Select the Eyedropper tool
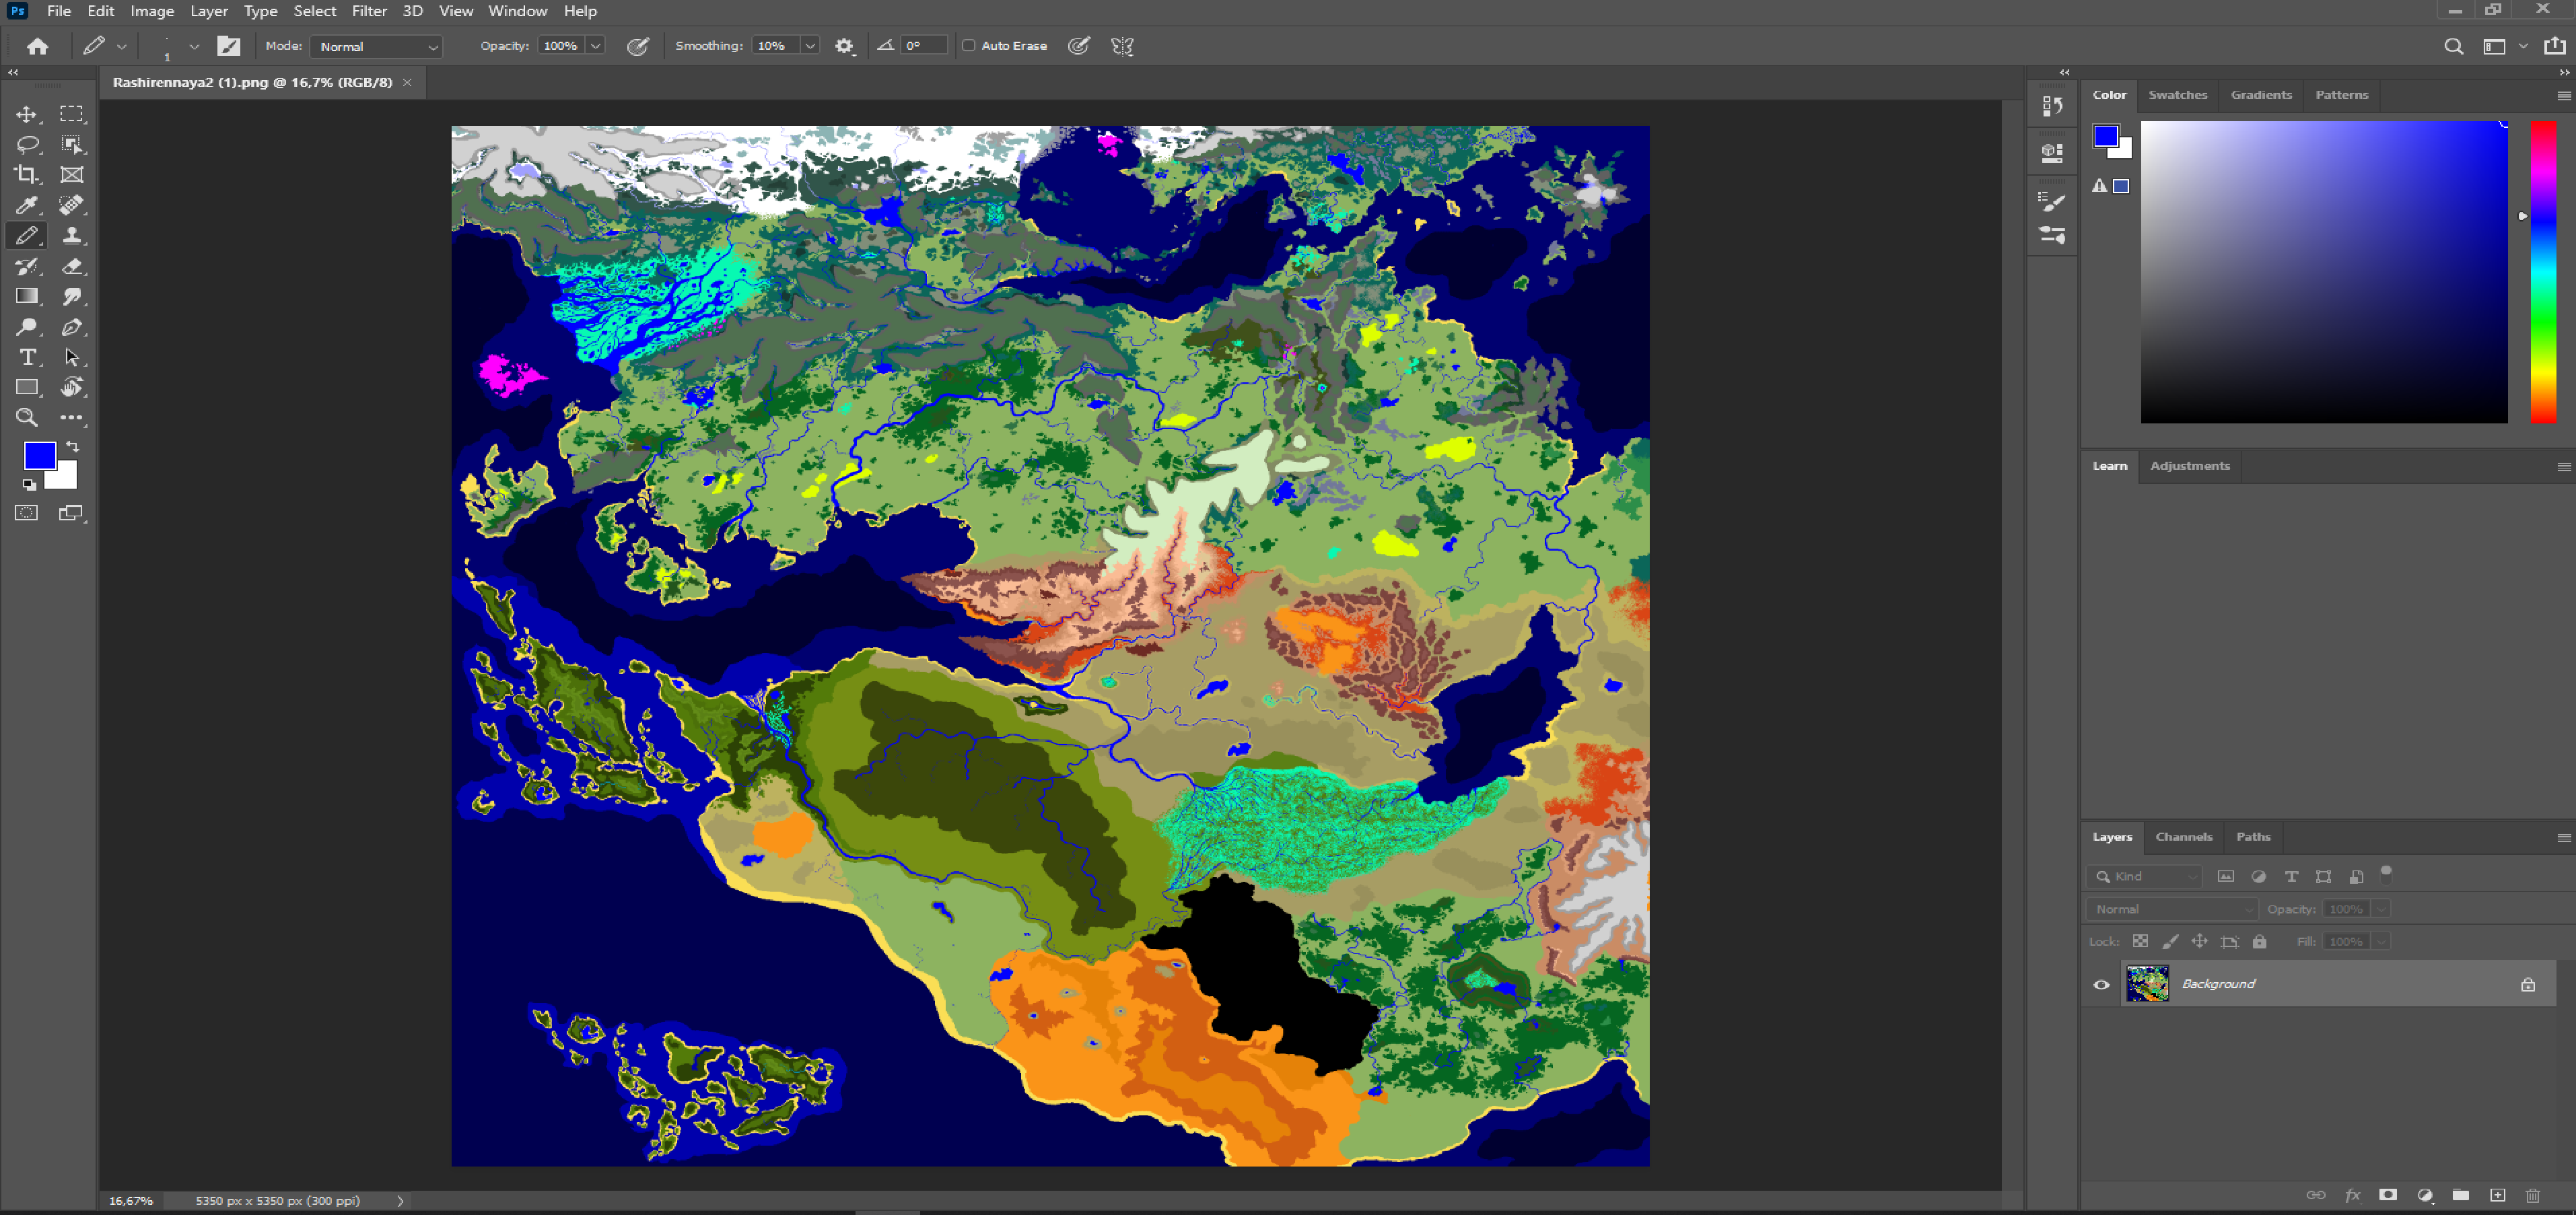Image resolution: width=2576 pixels, height=1215 pixels. click(x=27, y=206)
